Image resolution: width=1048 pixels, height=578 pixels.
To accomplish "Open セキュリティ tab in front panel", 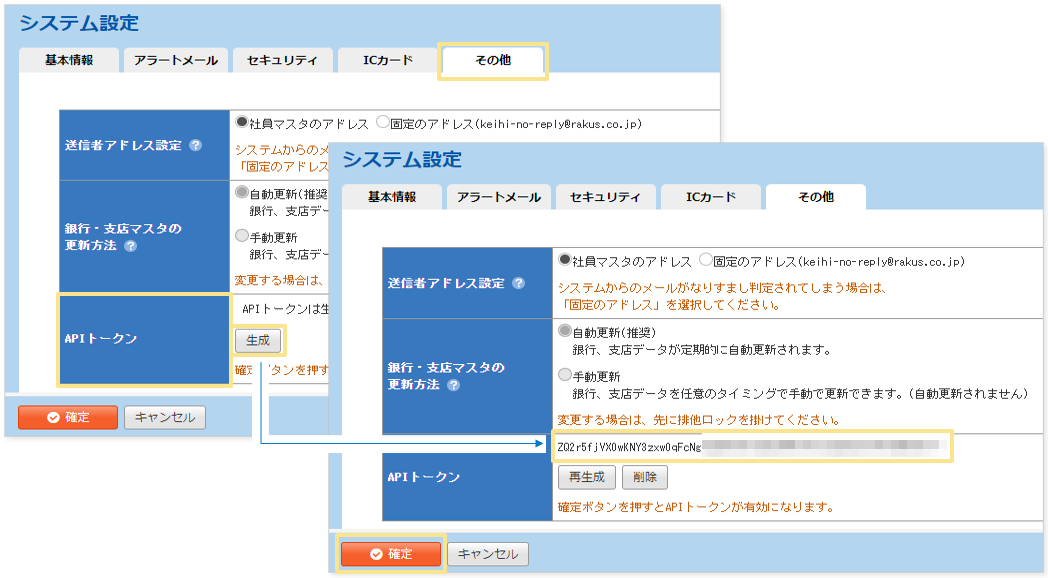I will pyautogui.click(x=605, y=197).
